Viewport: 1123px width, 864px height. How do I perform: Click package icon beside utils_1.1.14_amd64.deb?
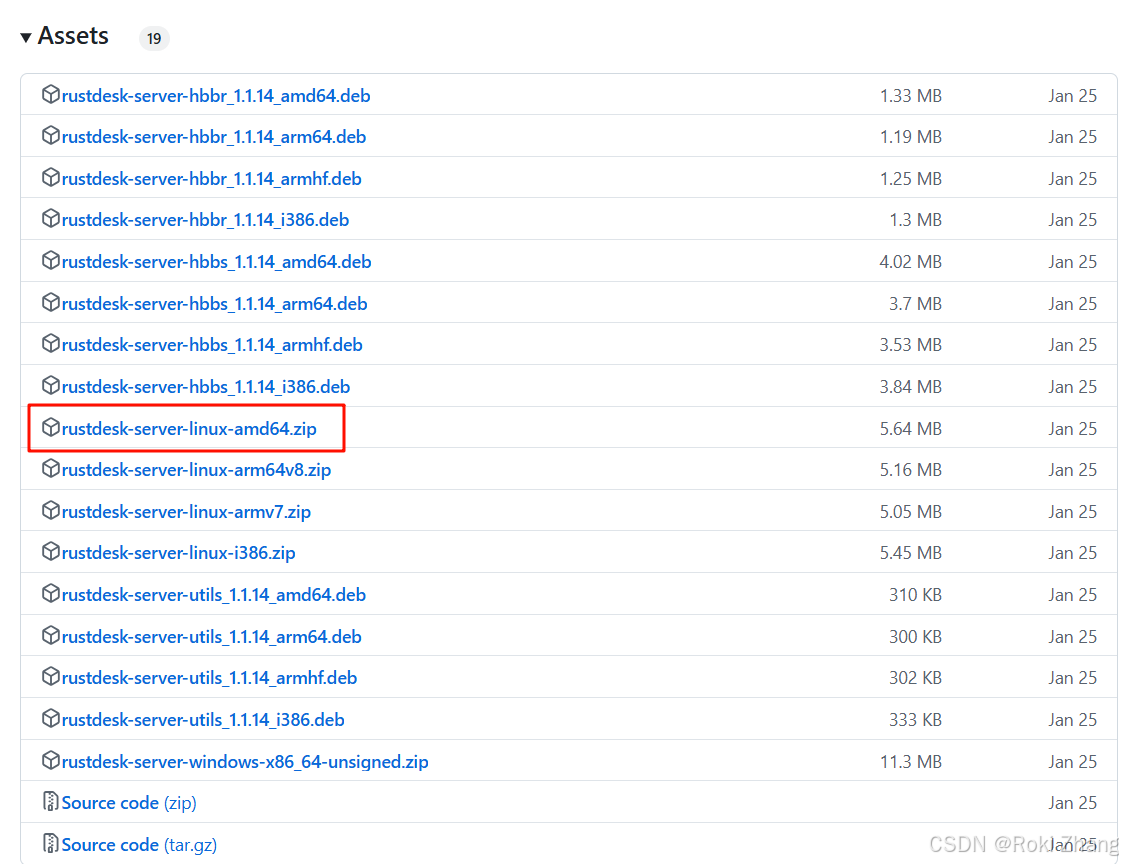pyautogui.click(x=51, y=594)
